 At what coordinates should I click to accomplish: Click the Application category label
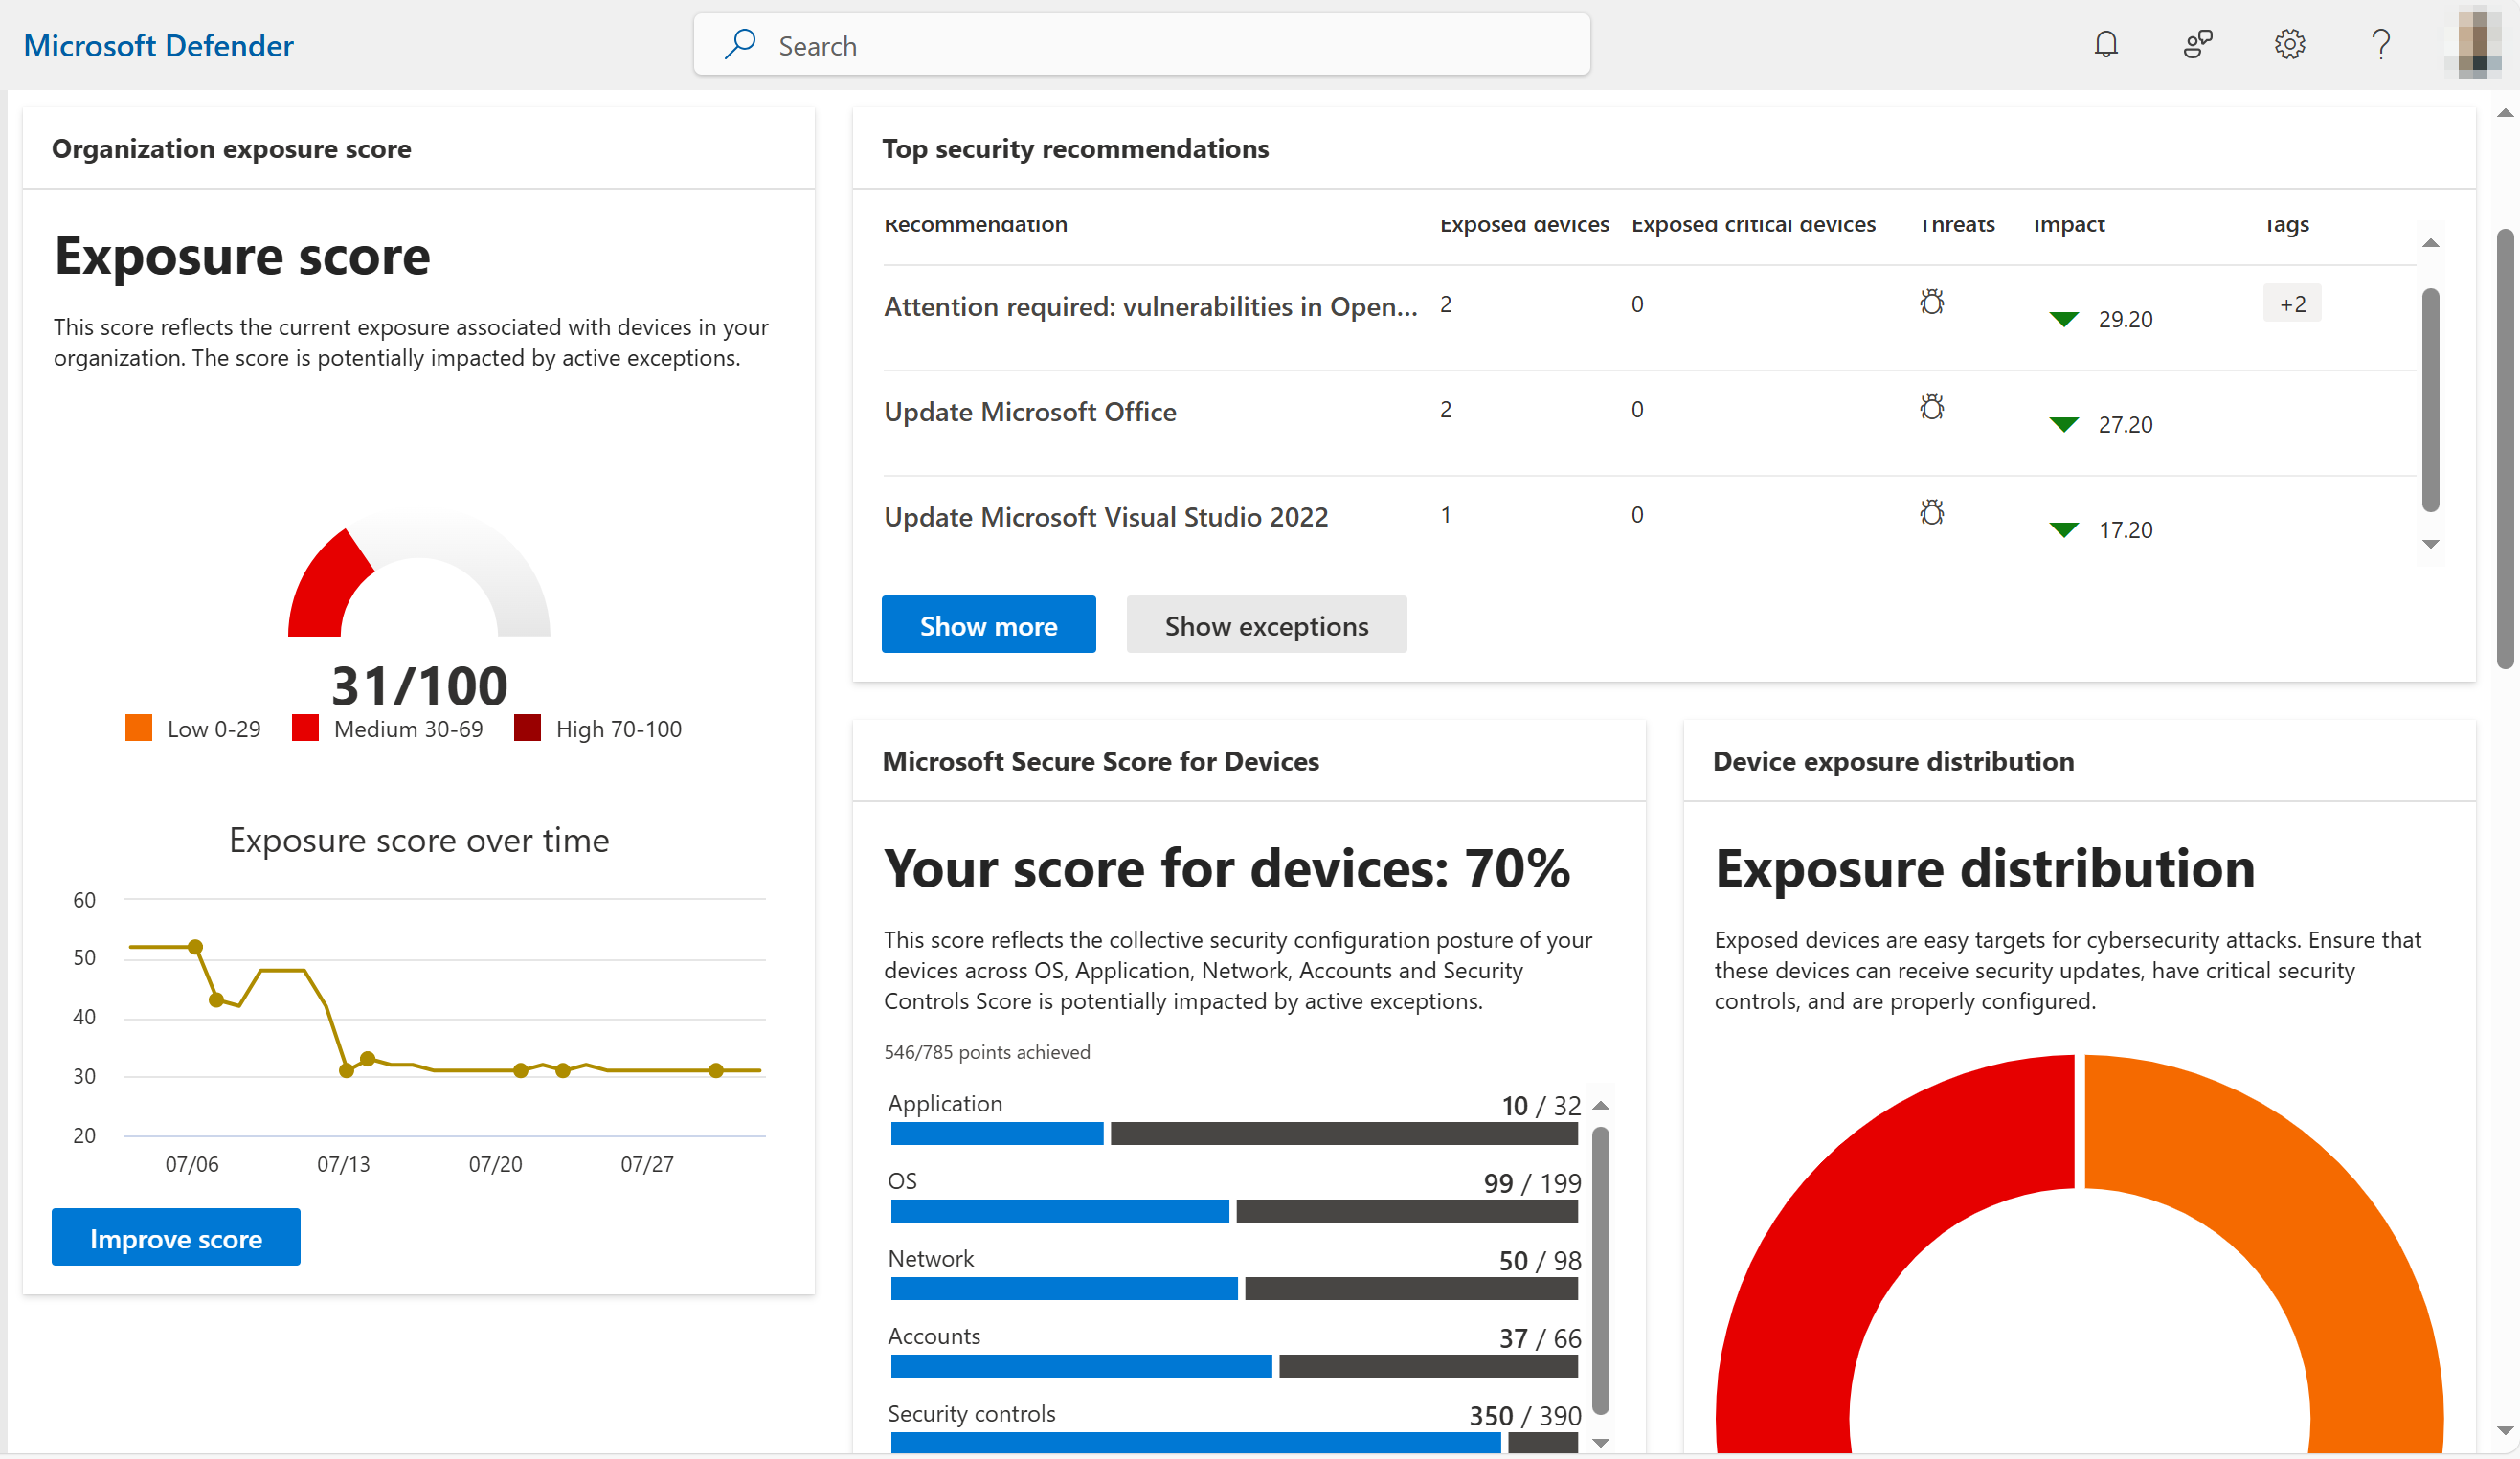tap(945, 1103)
